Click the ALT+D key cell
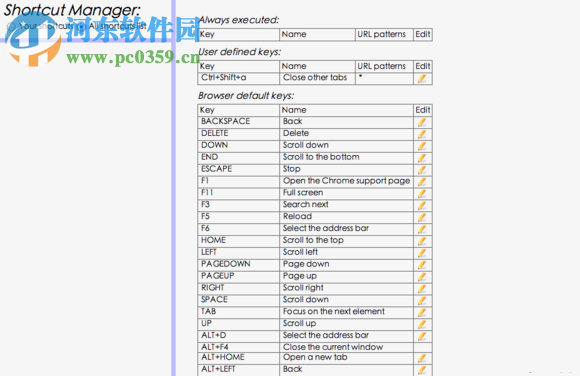 [x=239, y=336]
